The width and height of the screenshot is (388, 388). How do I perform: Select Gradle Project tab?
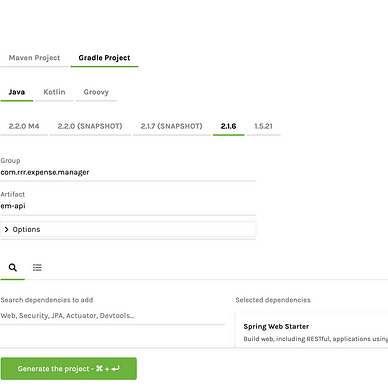[x=104, y=58]
